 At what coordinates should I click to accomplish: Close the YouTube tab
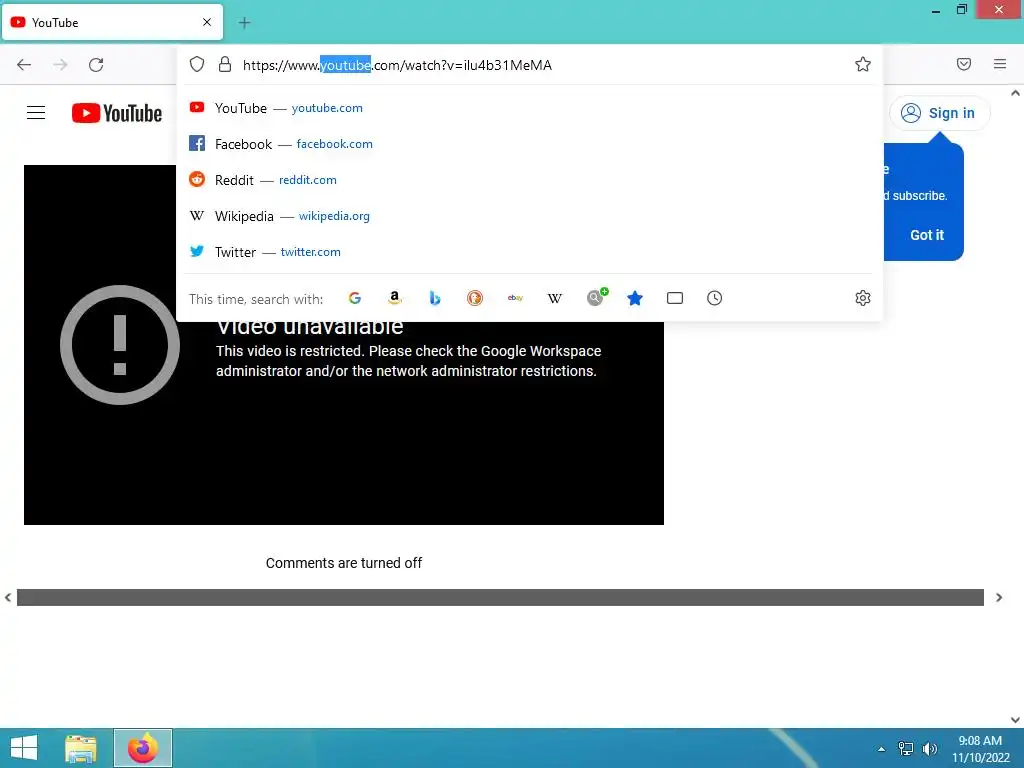pyautogui.click(x=207, y=22)
